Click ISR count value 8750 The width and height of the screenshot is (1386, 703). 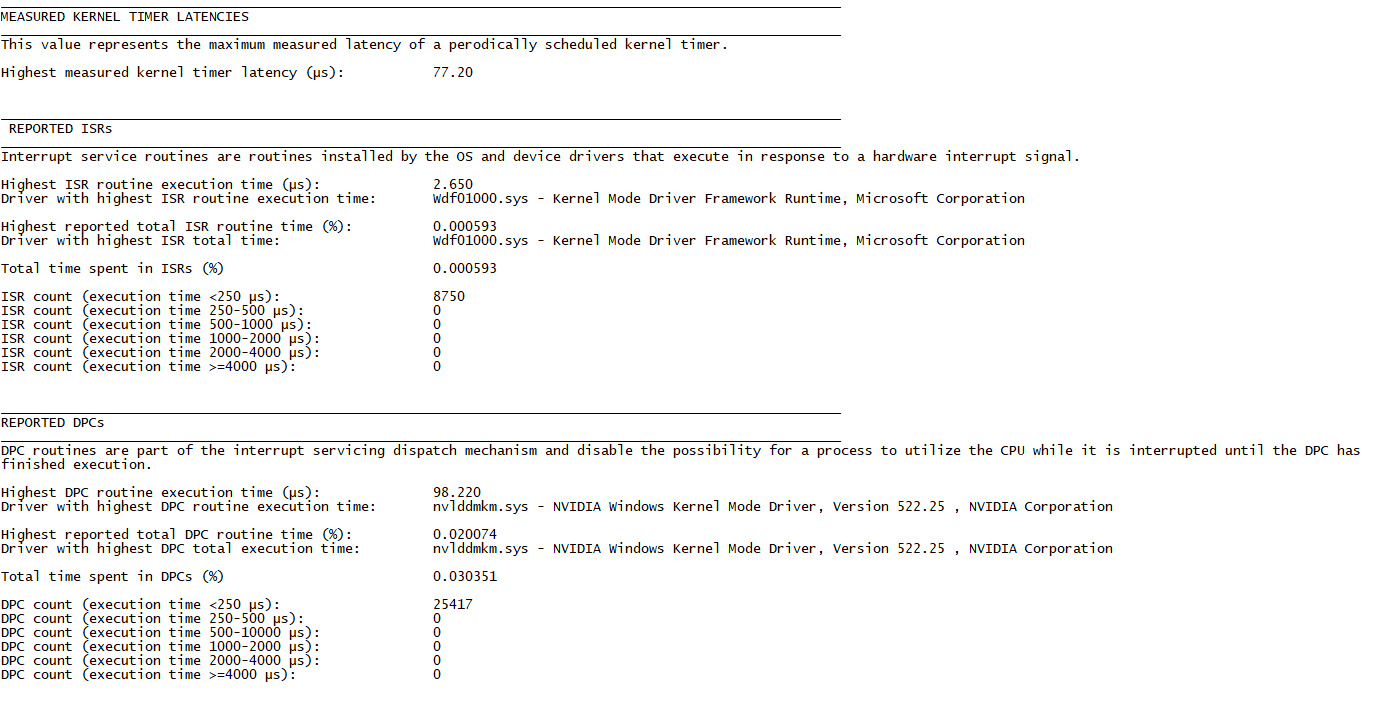(449, 296)
